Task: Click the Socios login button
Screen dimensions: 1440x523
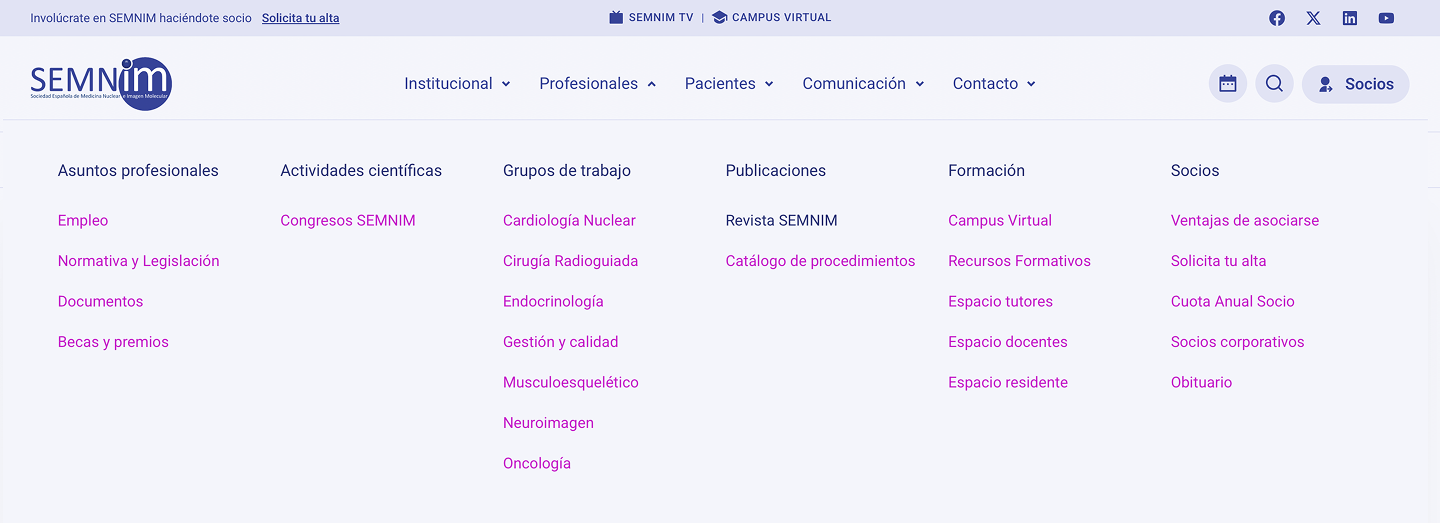Action: pos(1355,84)
